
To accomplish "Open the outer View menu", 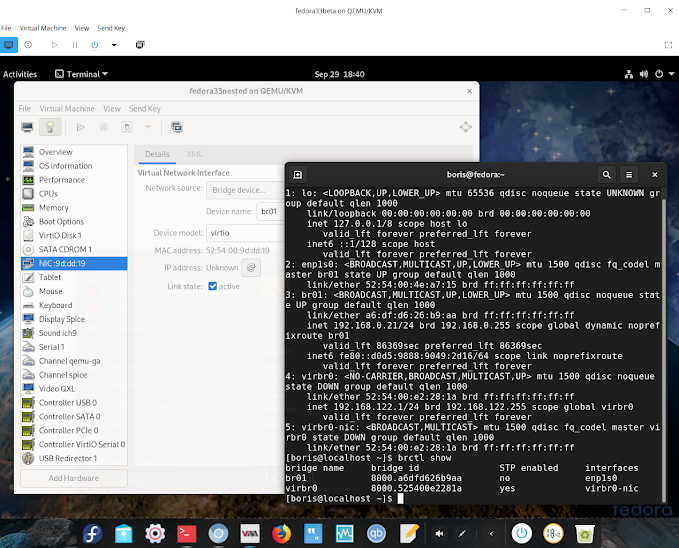I will click(82, 28).
